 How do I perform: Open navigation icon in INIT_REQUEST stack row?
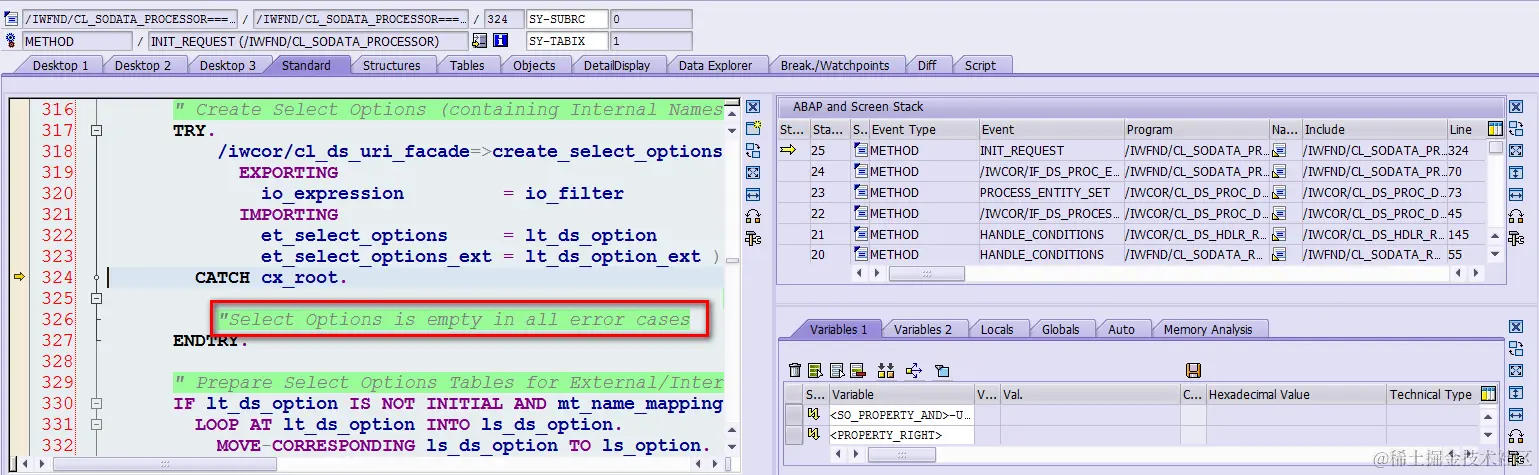pos(1279,150)
